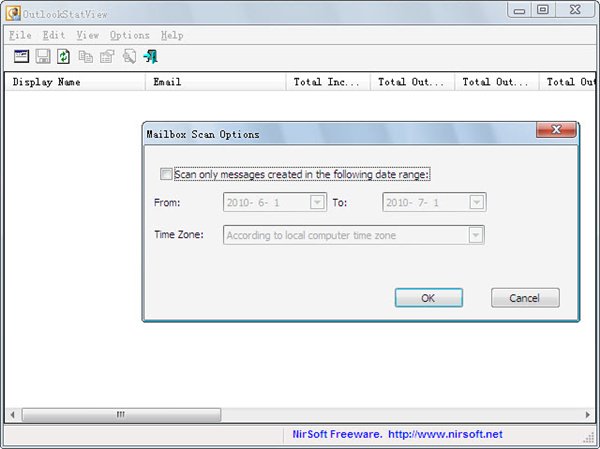
Task: Sort by Total Inc... column header
Action: pos(328,82)
